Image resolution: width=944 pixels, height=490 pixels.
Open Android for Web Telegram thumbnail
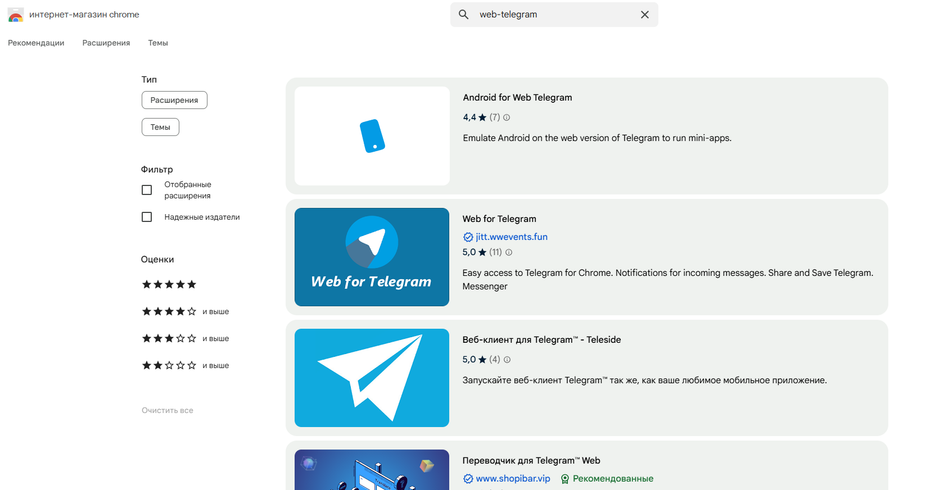coord(372,136)
